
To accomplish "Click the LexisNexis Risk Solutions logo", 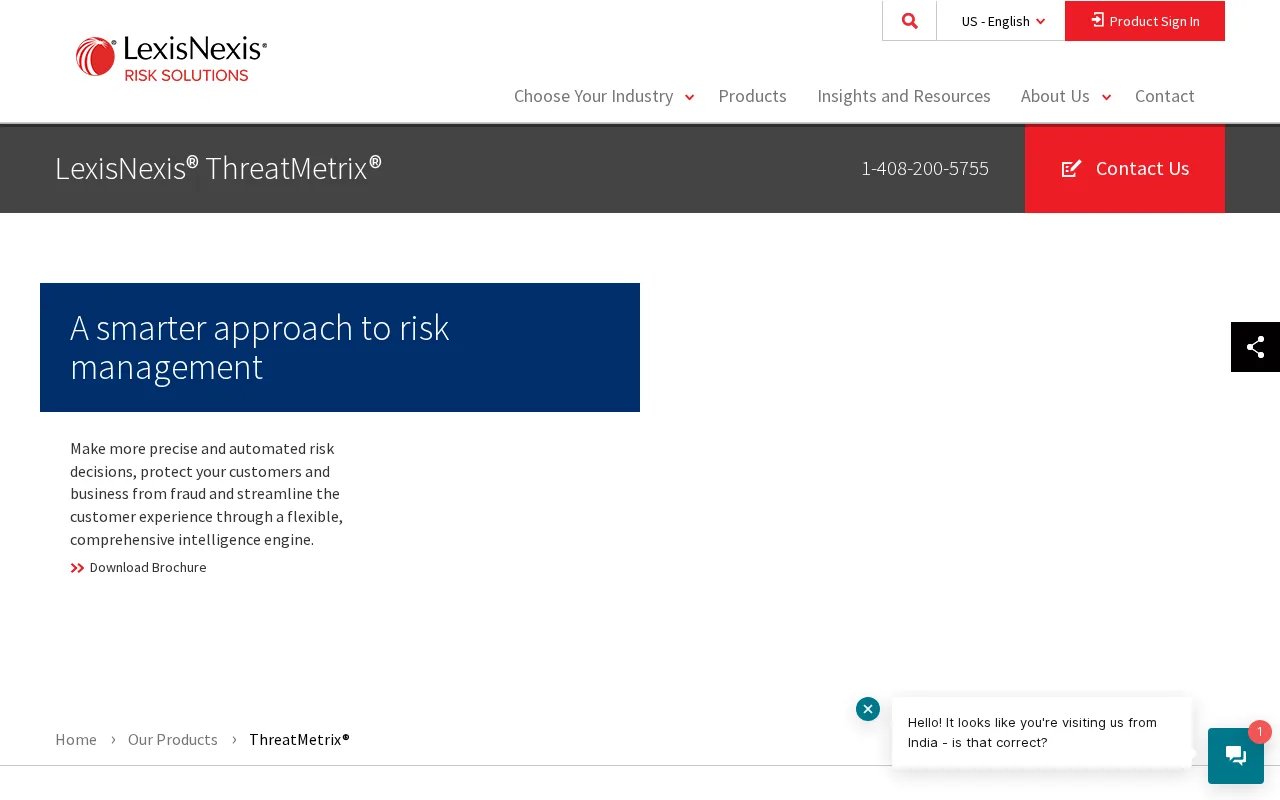I will [171, 59].
